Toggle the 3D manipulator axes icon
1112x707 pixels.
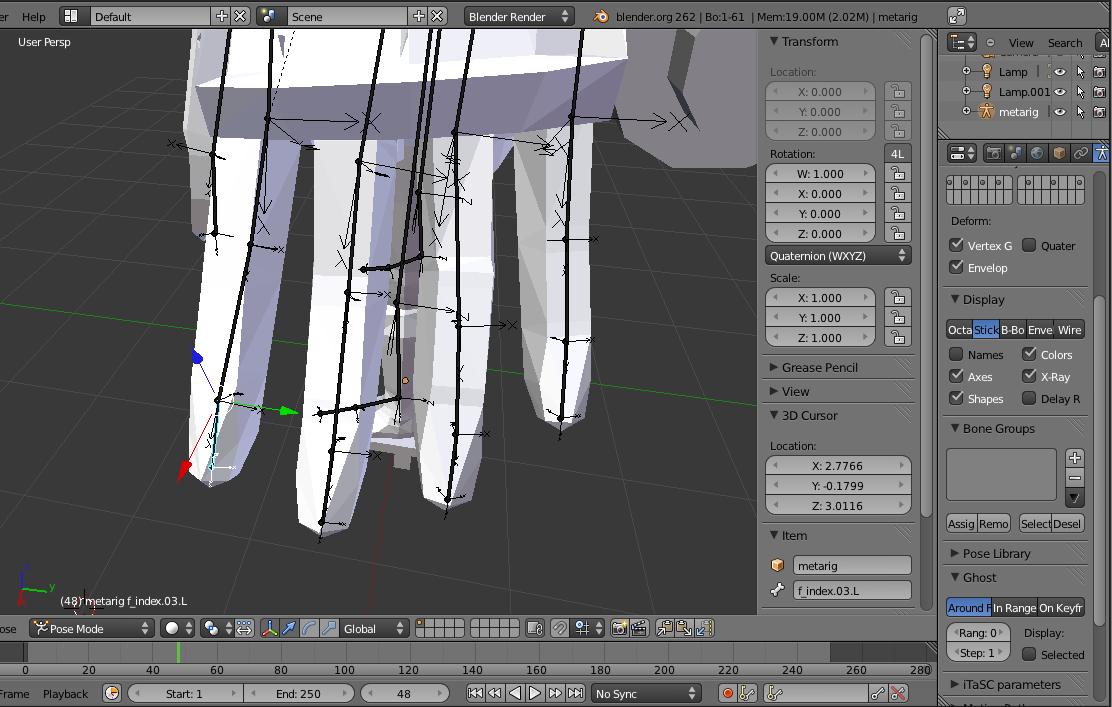click(x=269, y=628)
